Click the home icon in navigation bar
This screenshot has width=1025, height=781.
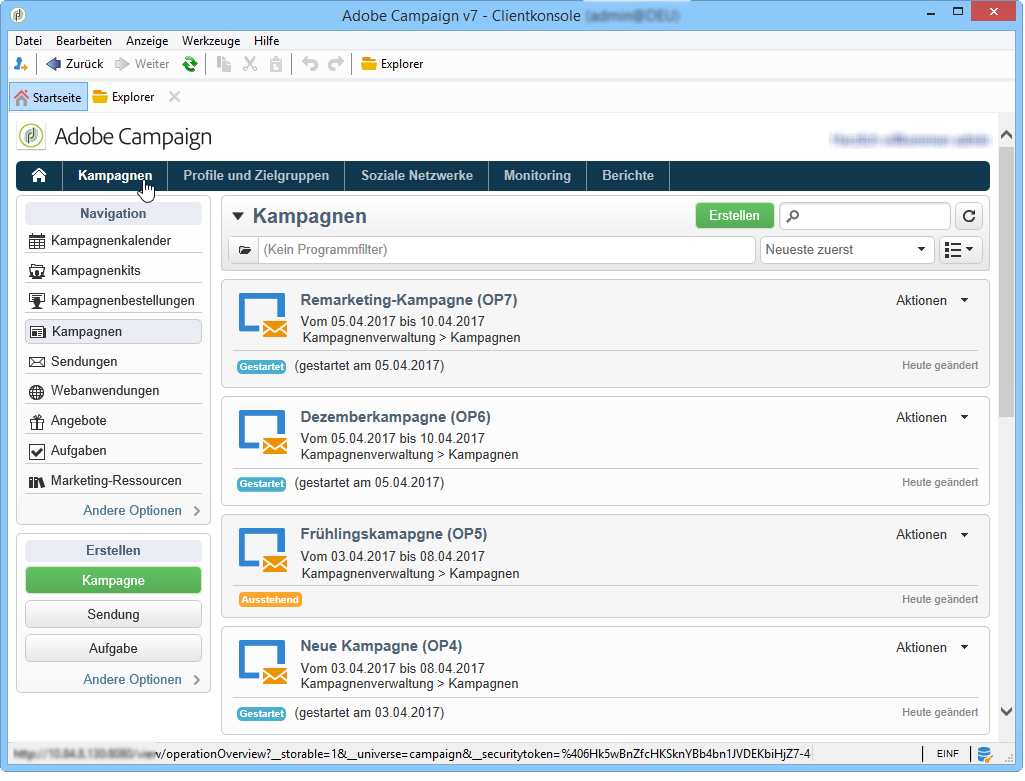click(39, 176)
